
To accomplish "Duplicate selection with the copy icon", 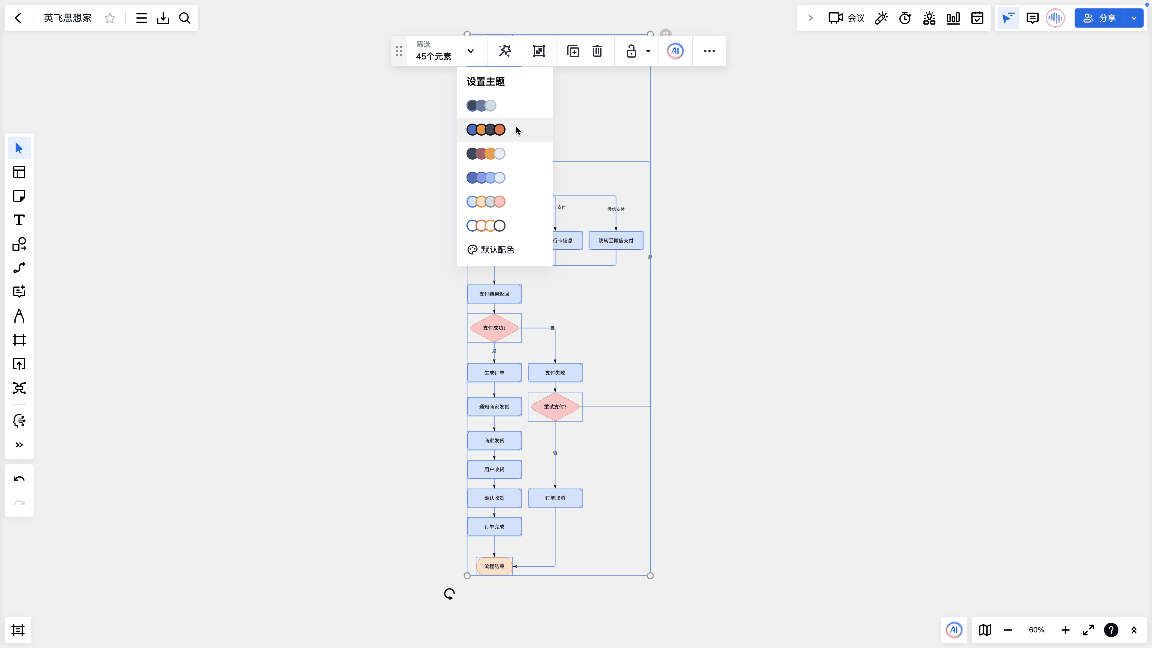I will click(573, 51).
